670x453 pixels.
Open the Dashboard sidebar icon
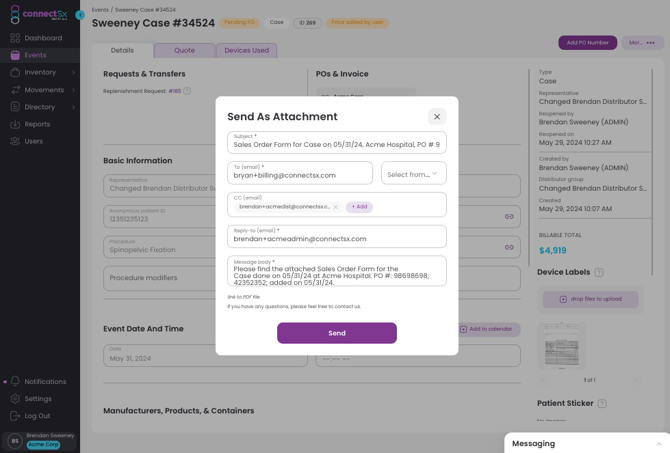[15, 38]
